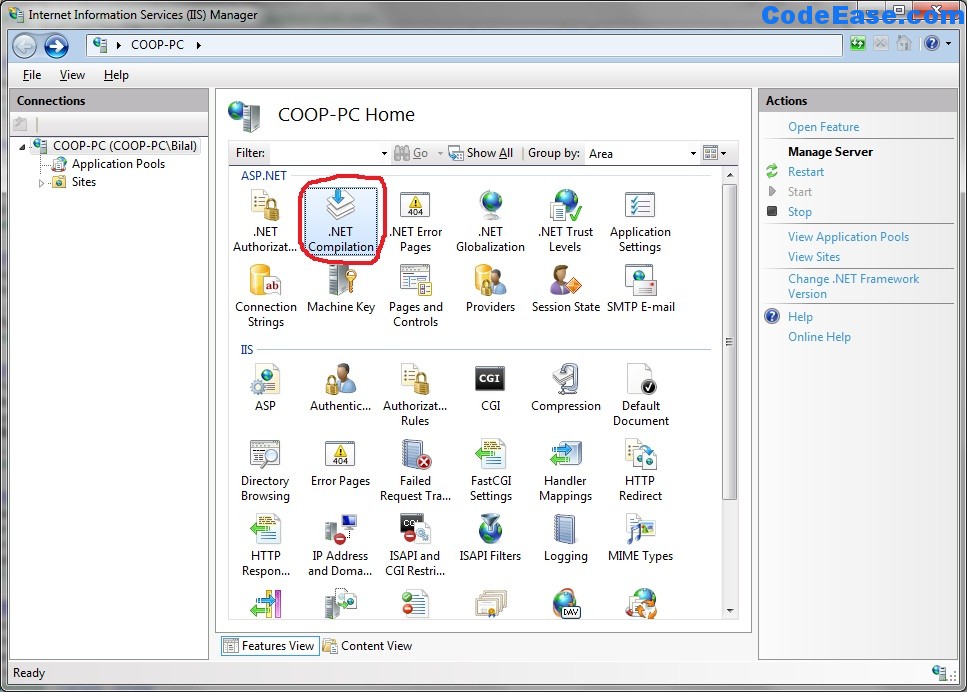Image resolution: width=967 pixels, height=692 pixels.
Task: Select Application Pools in Connections tree
Action: click(118, 164)
